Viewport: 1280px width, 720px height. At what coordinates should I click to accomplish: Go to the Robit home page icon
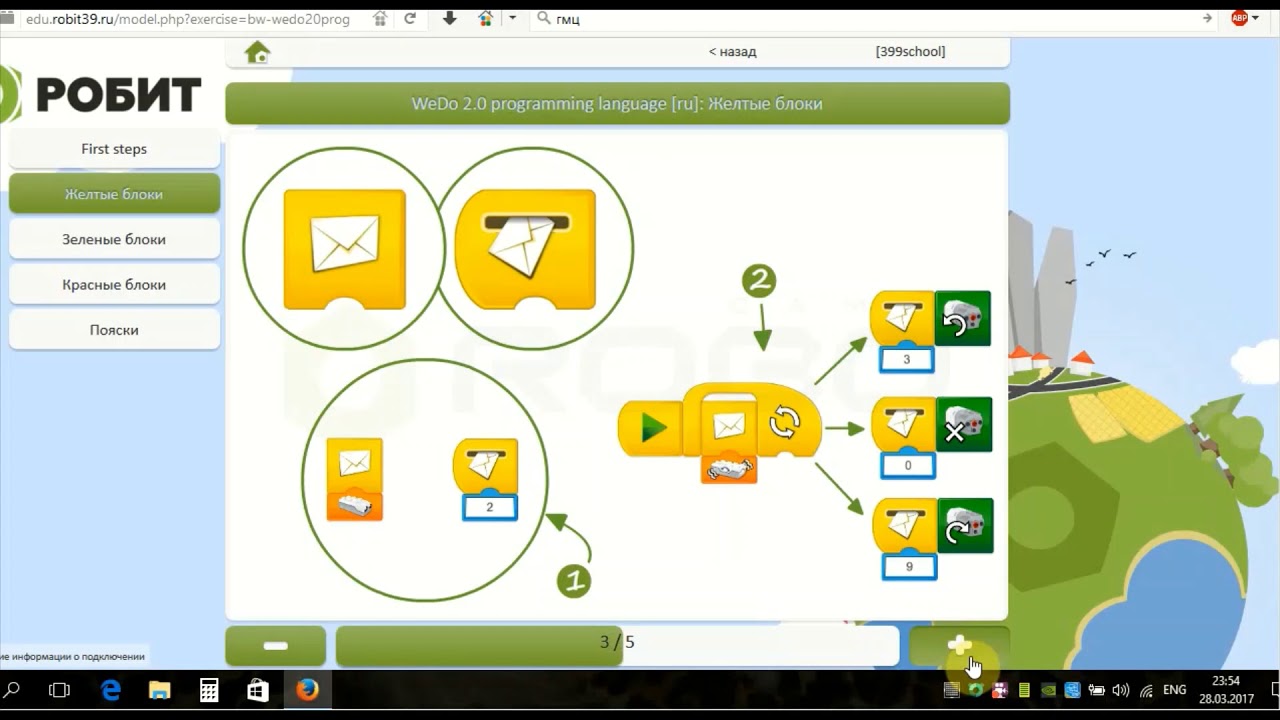(258, 52)
